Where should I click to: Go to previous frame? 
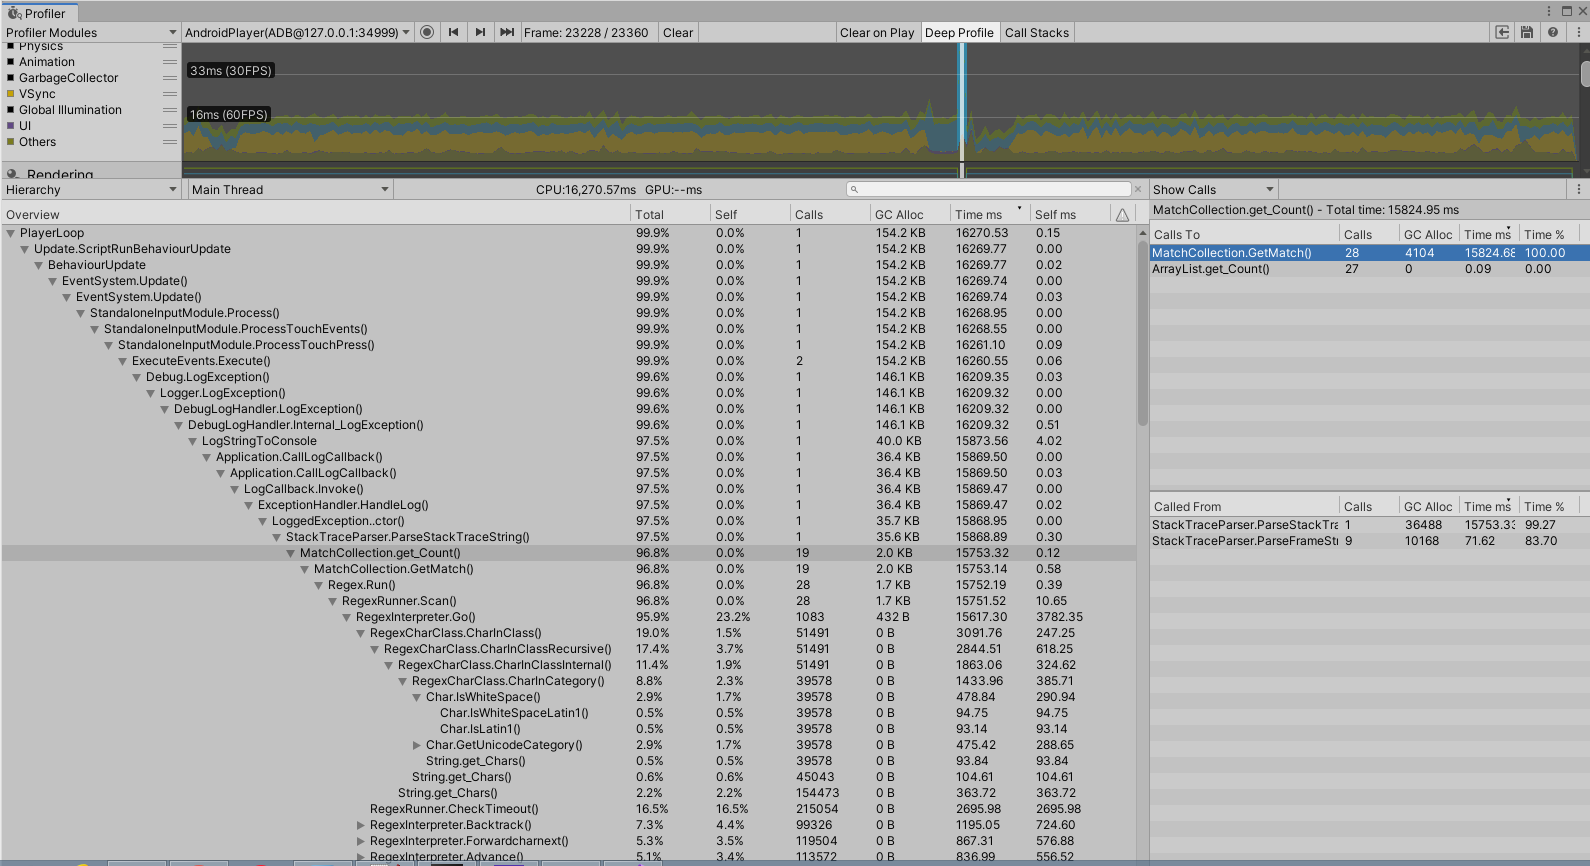pos(453,32)
